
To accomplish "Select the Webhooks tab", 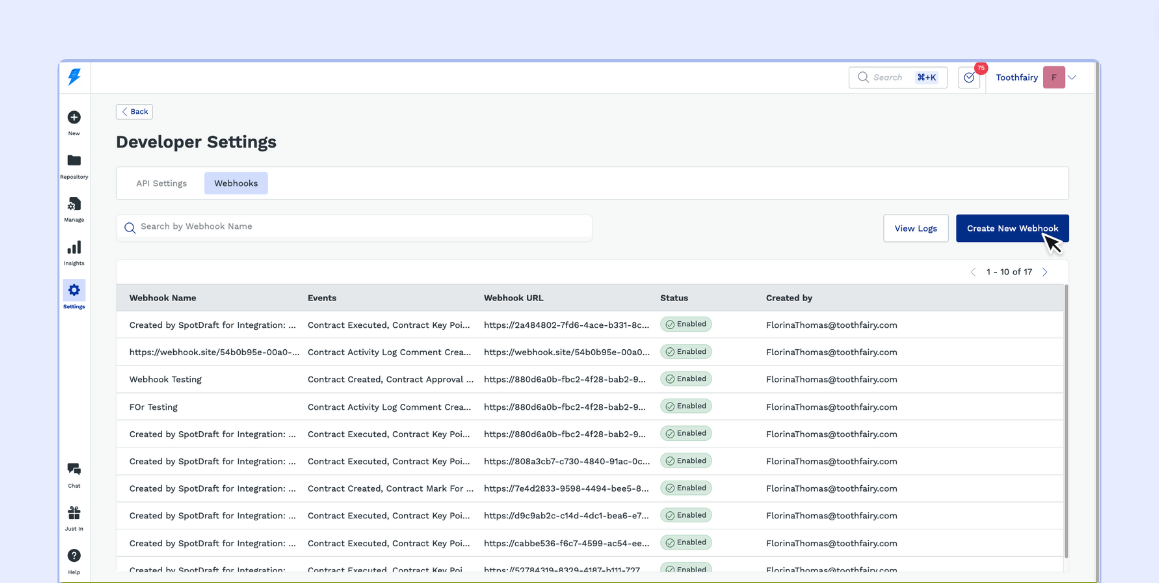I will tap(236, 183).
